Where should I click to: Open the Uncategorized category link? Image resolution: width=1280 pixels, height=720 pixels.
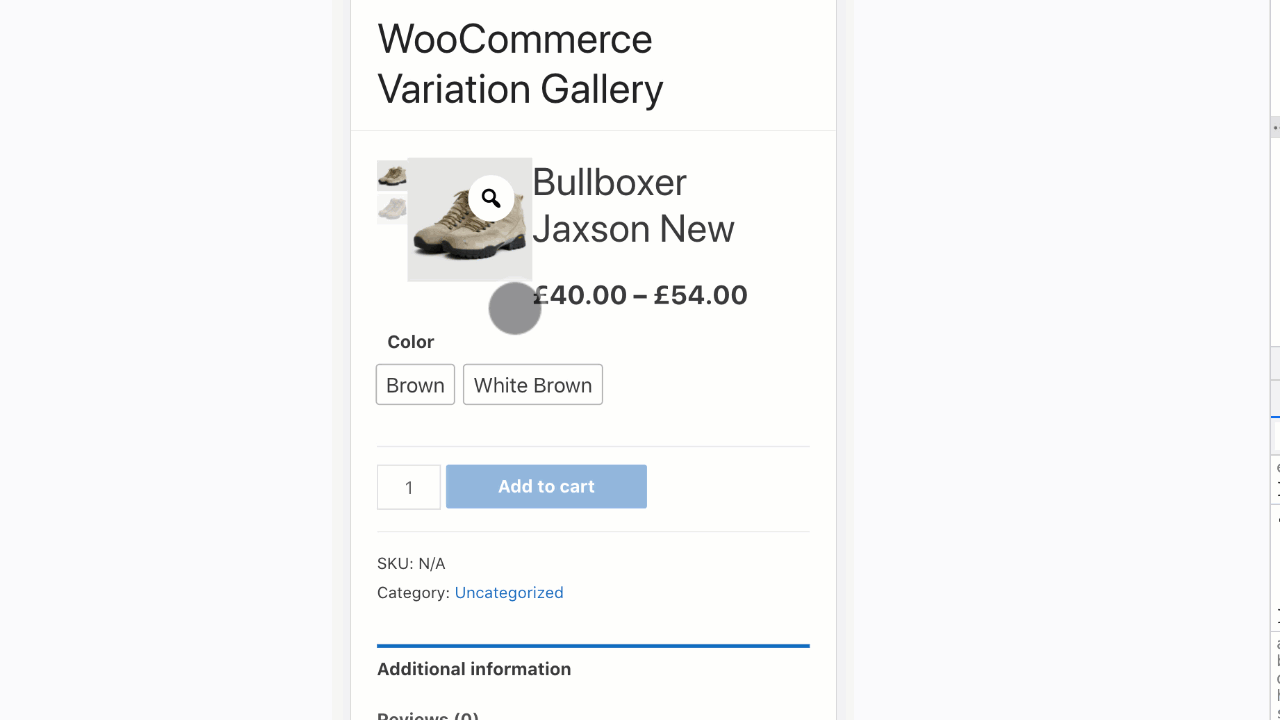pyautogui.click(x=509, y=592)
